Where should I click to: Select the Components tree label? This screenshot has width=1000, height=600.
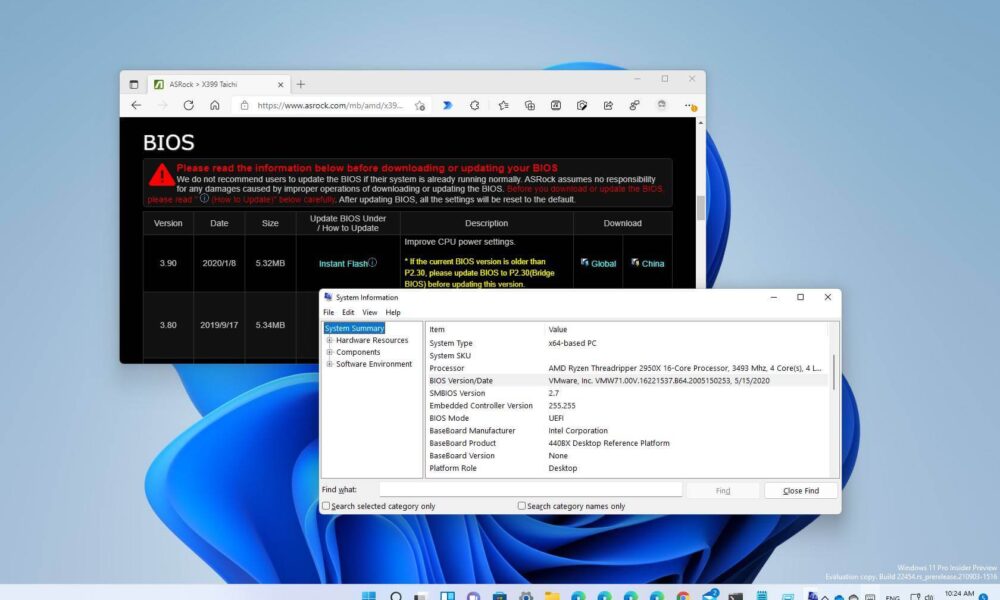pyautogui.click(x=358, y=352)
